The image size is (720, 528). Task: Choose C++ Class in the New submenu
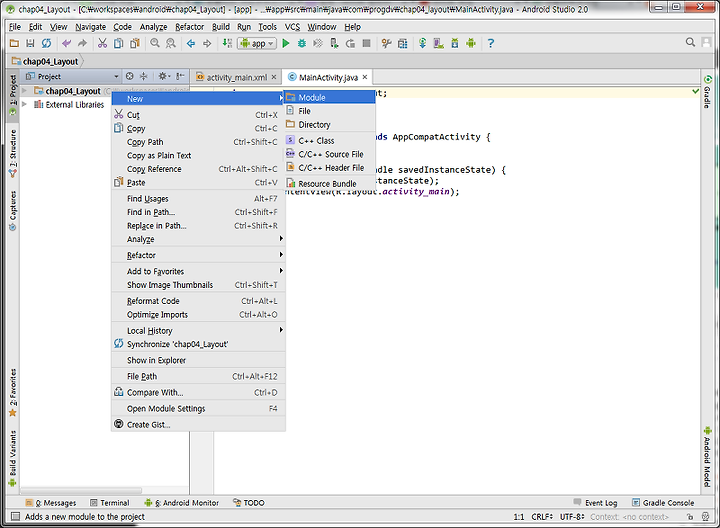tap(330, 140)
